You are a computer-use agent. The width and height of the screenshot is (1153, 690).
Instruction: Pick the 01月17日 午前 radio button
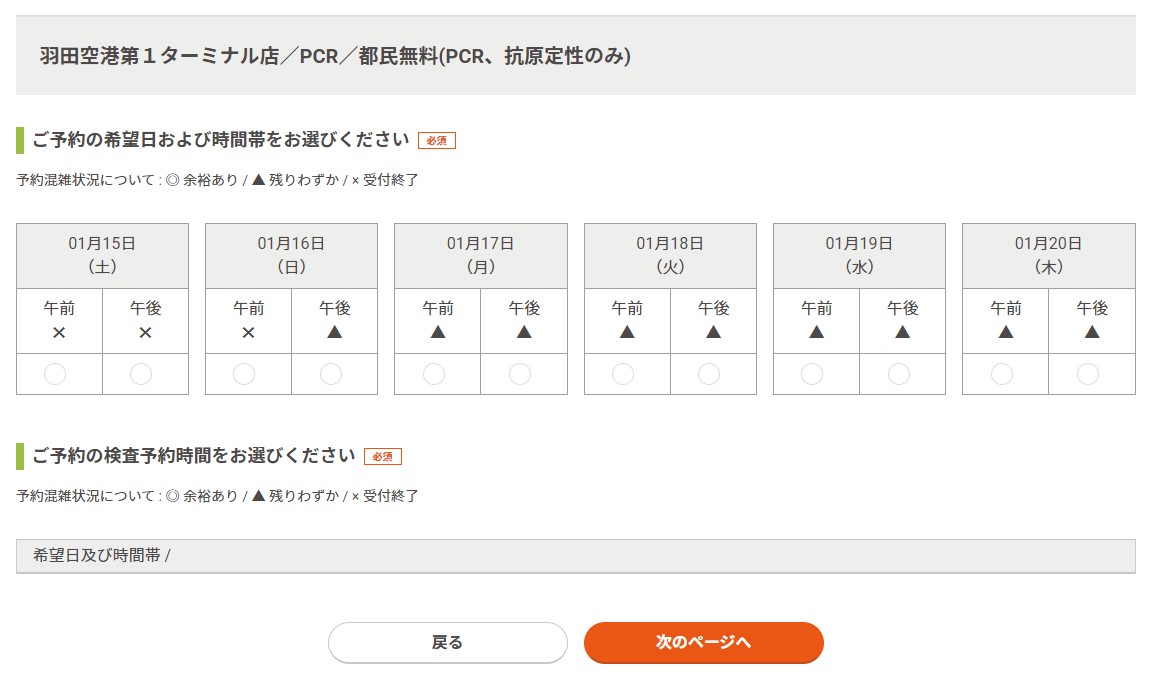(x=434, y=374)
